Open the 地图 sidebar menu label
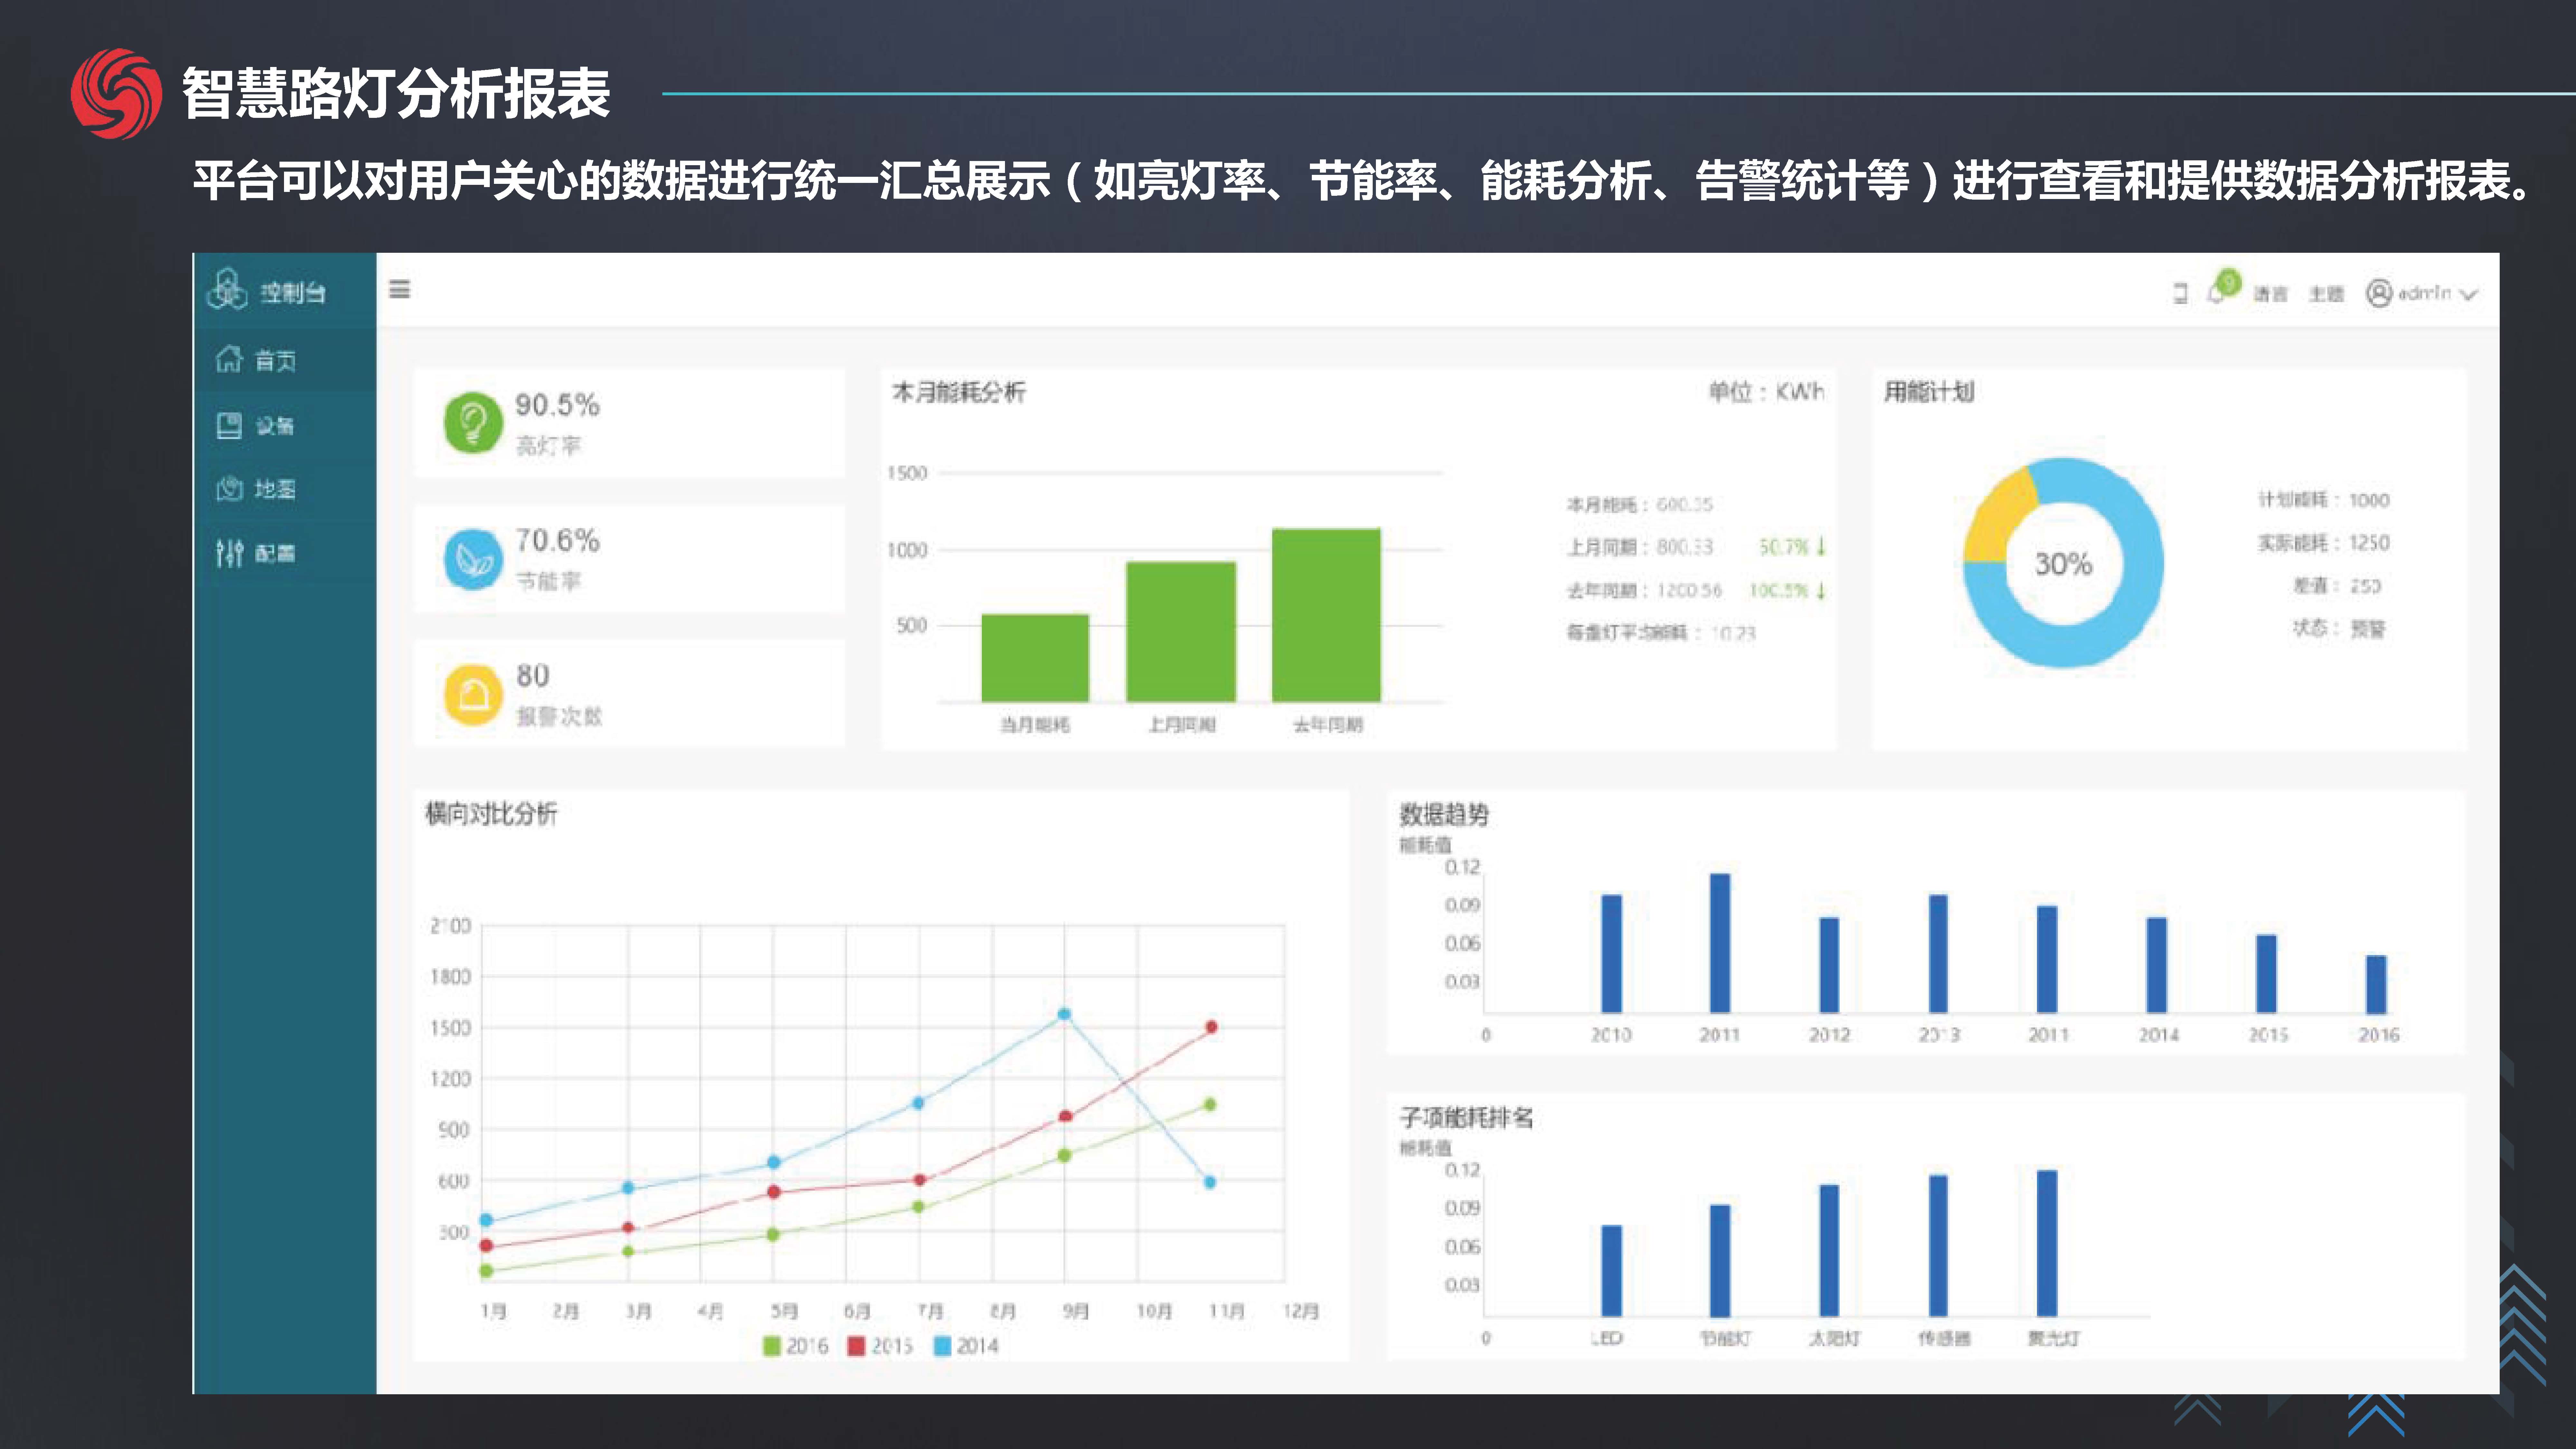Screen dimensions: 2576x1449 [x=275, y=489]
